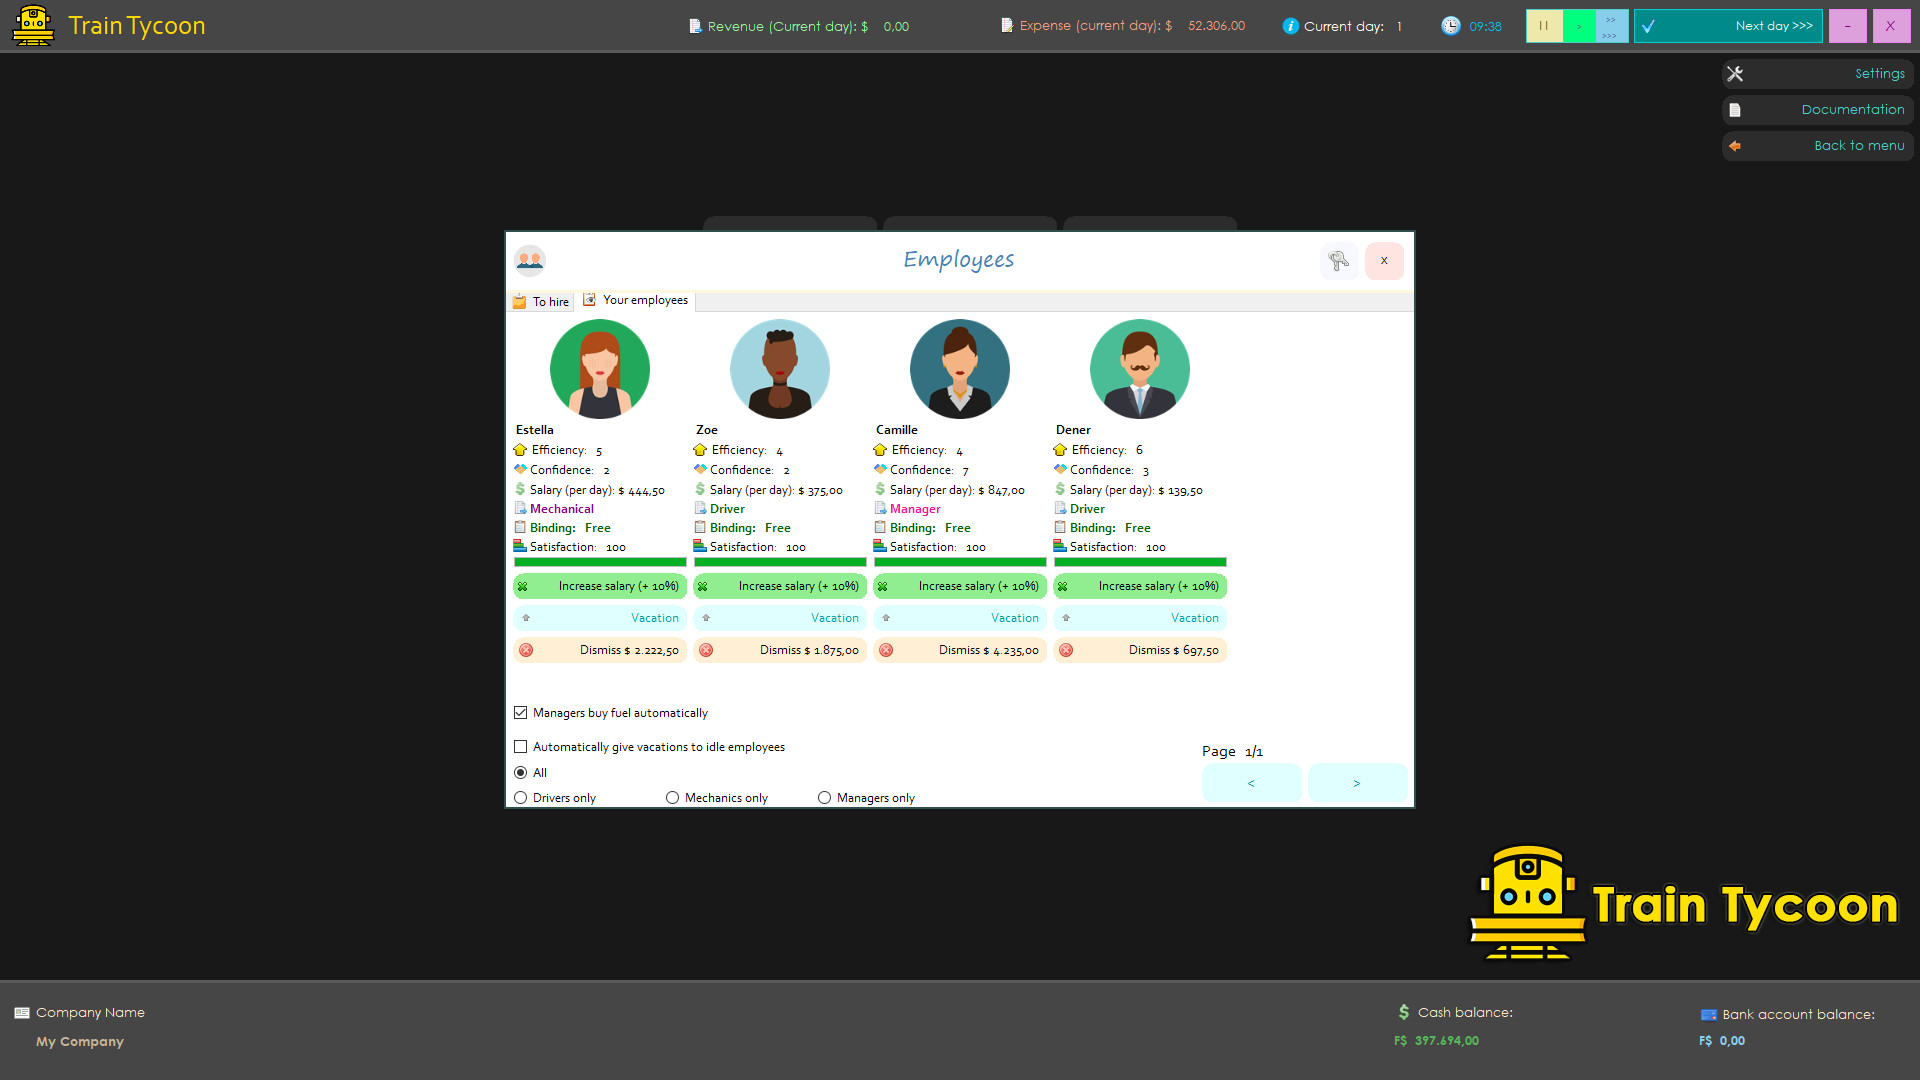Image resolution: width=1920 pixels, height=1080 pixels.
Task: Click the Next day button
Action: click(x=1728, y=26)
